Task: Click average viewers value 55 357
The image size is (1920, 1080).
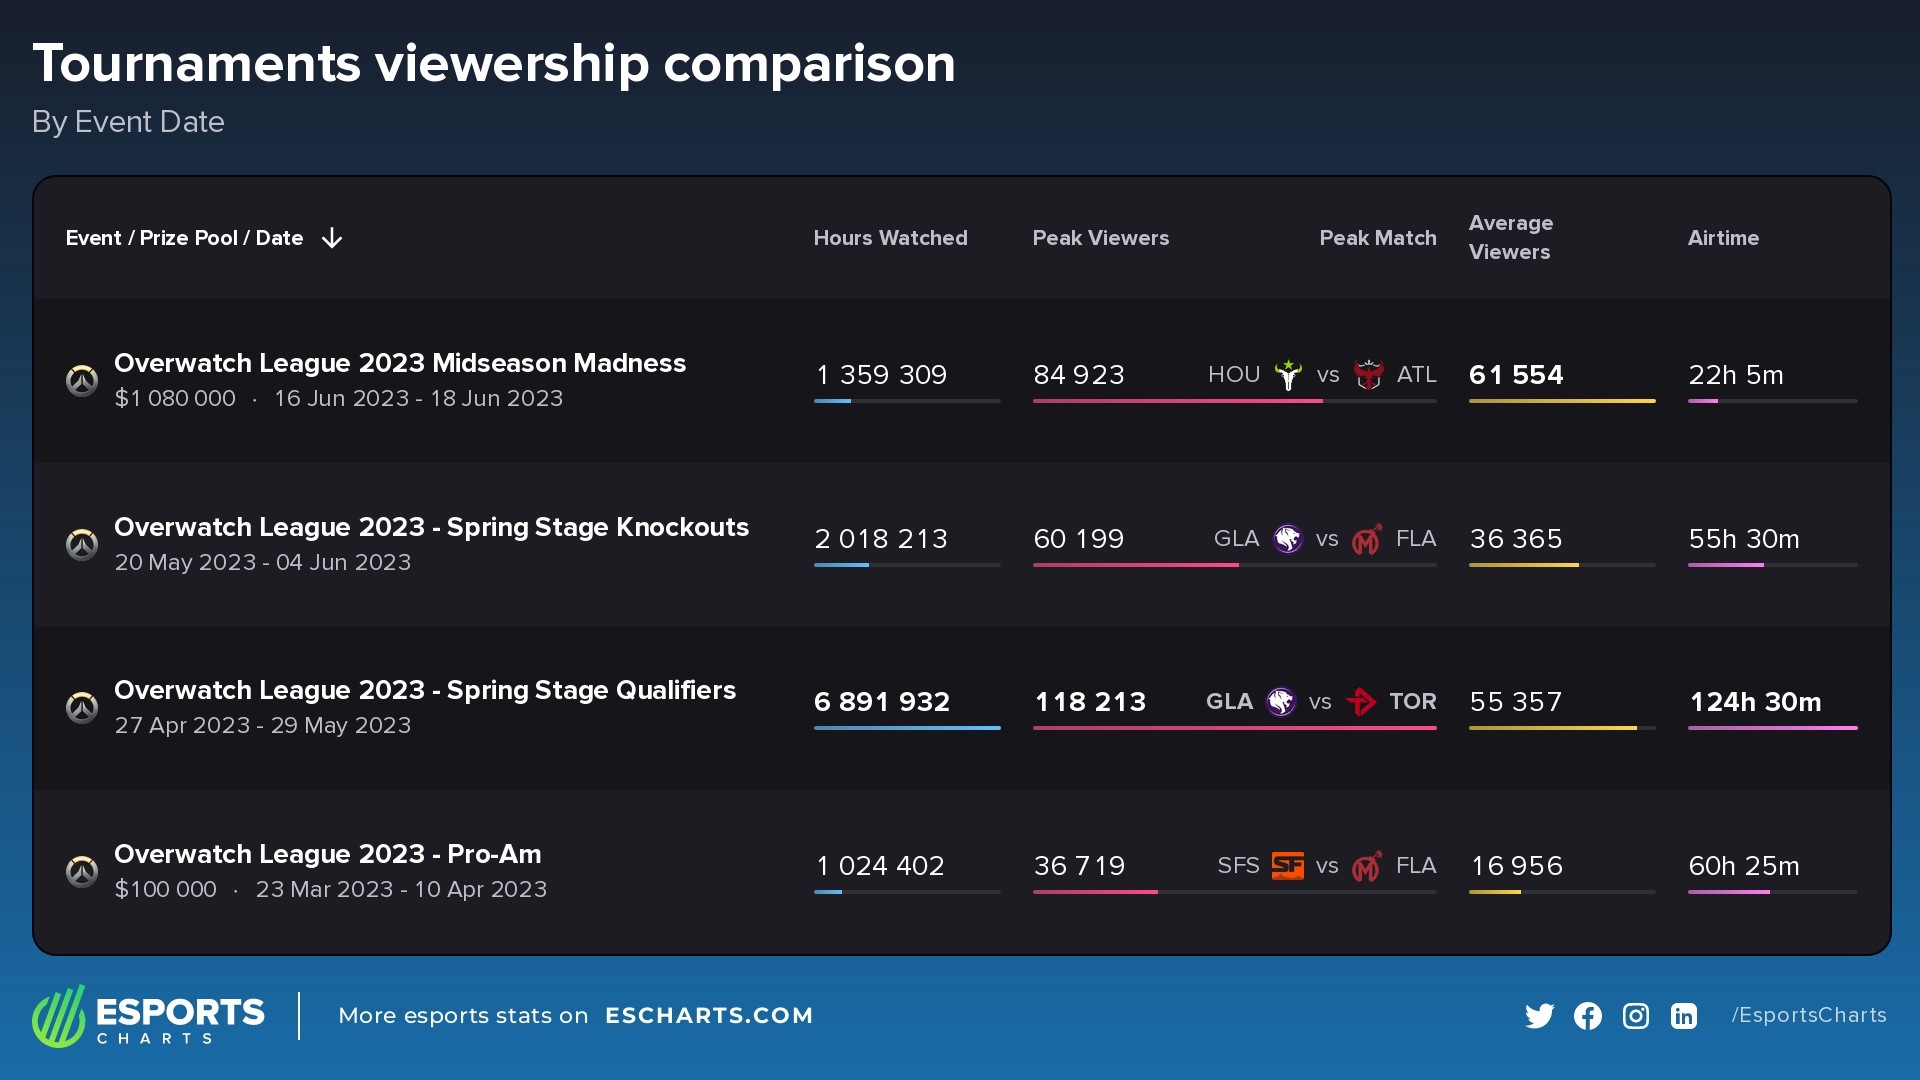Action: (1516, 702)
